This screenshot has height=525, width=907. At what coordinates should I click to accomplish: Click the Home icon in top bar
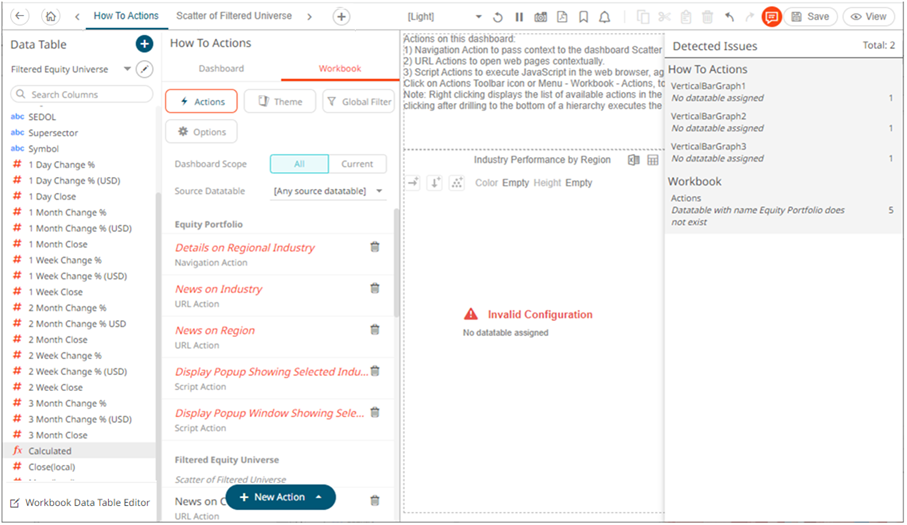click(x=52, y=17)
